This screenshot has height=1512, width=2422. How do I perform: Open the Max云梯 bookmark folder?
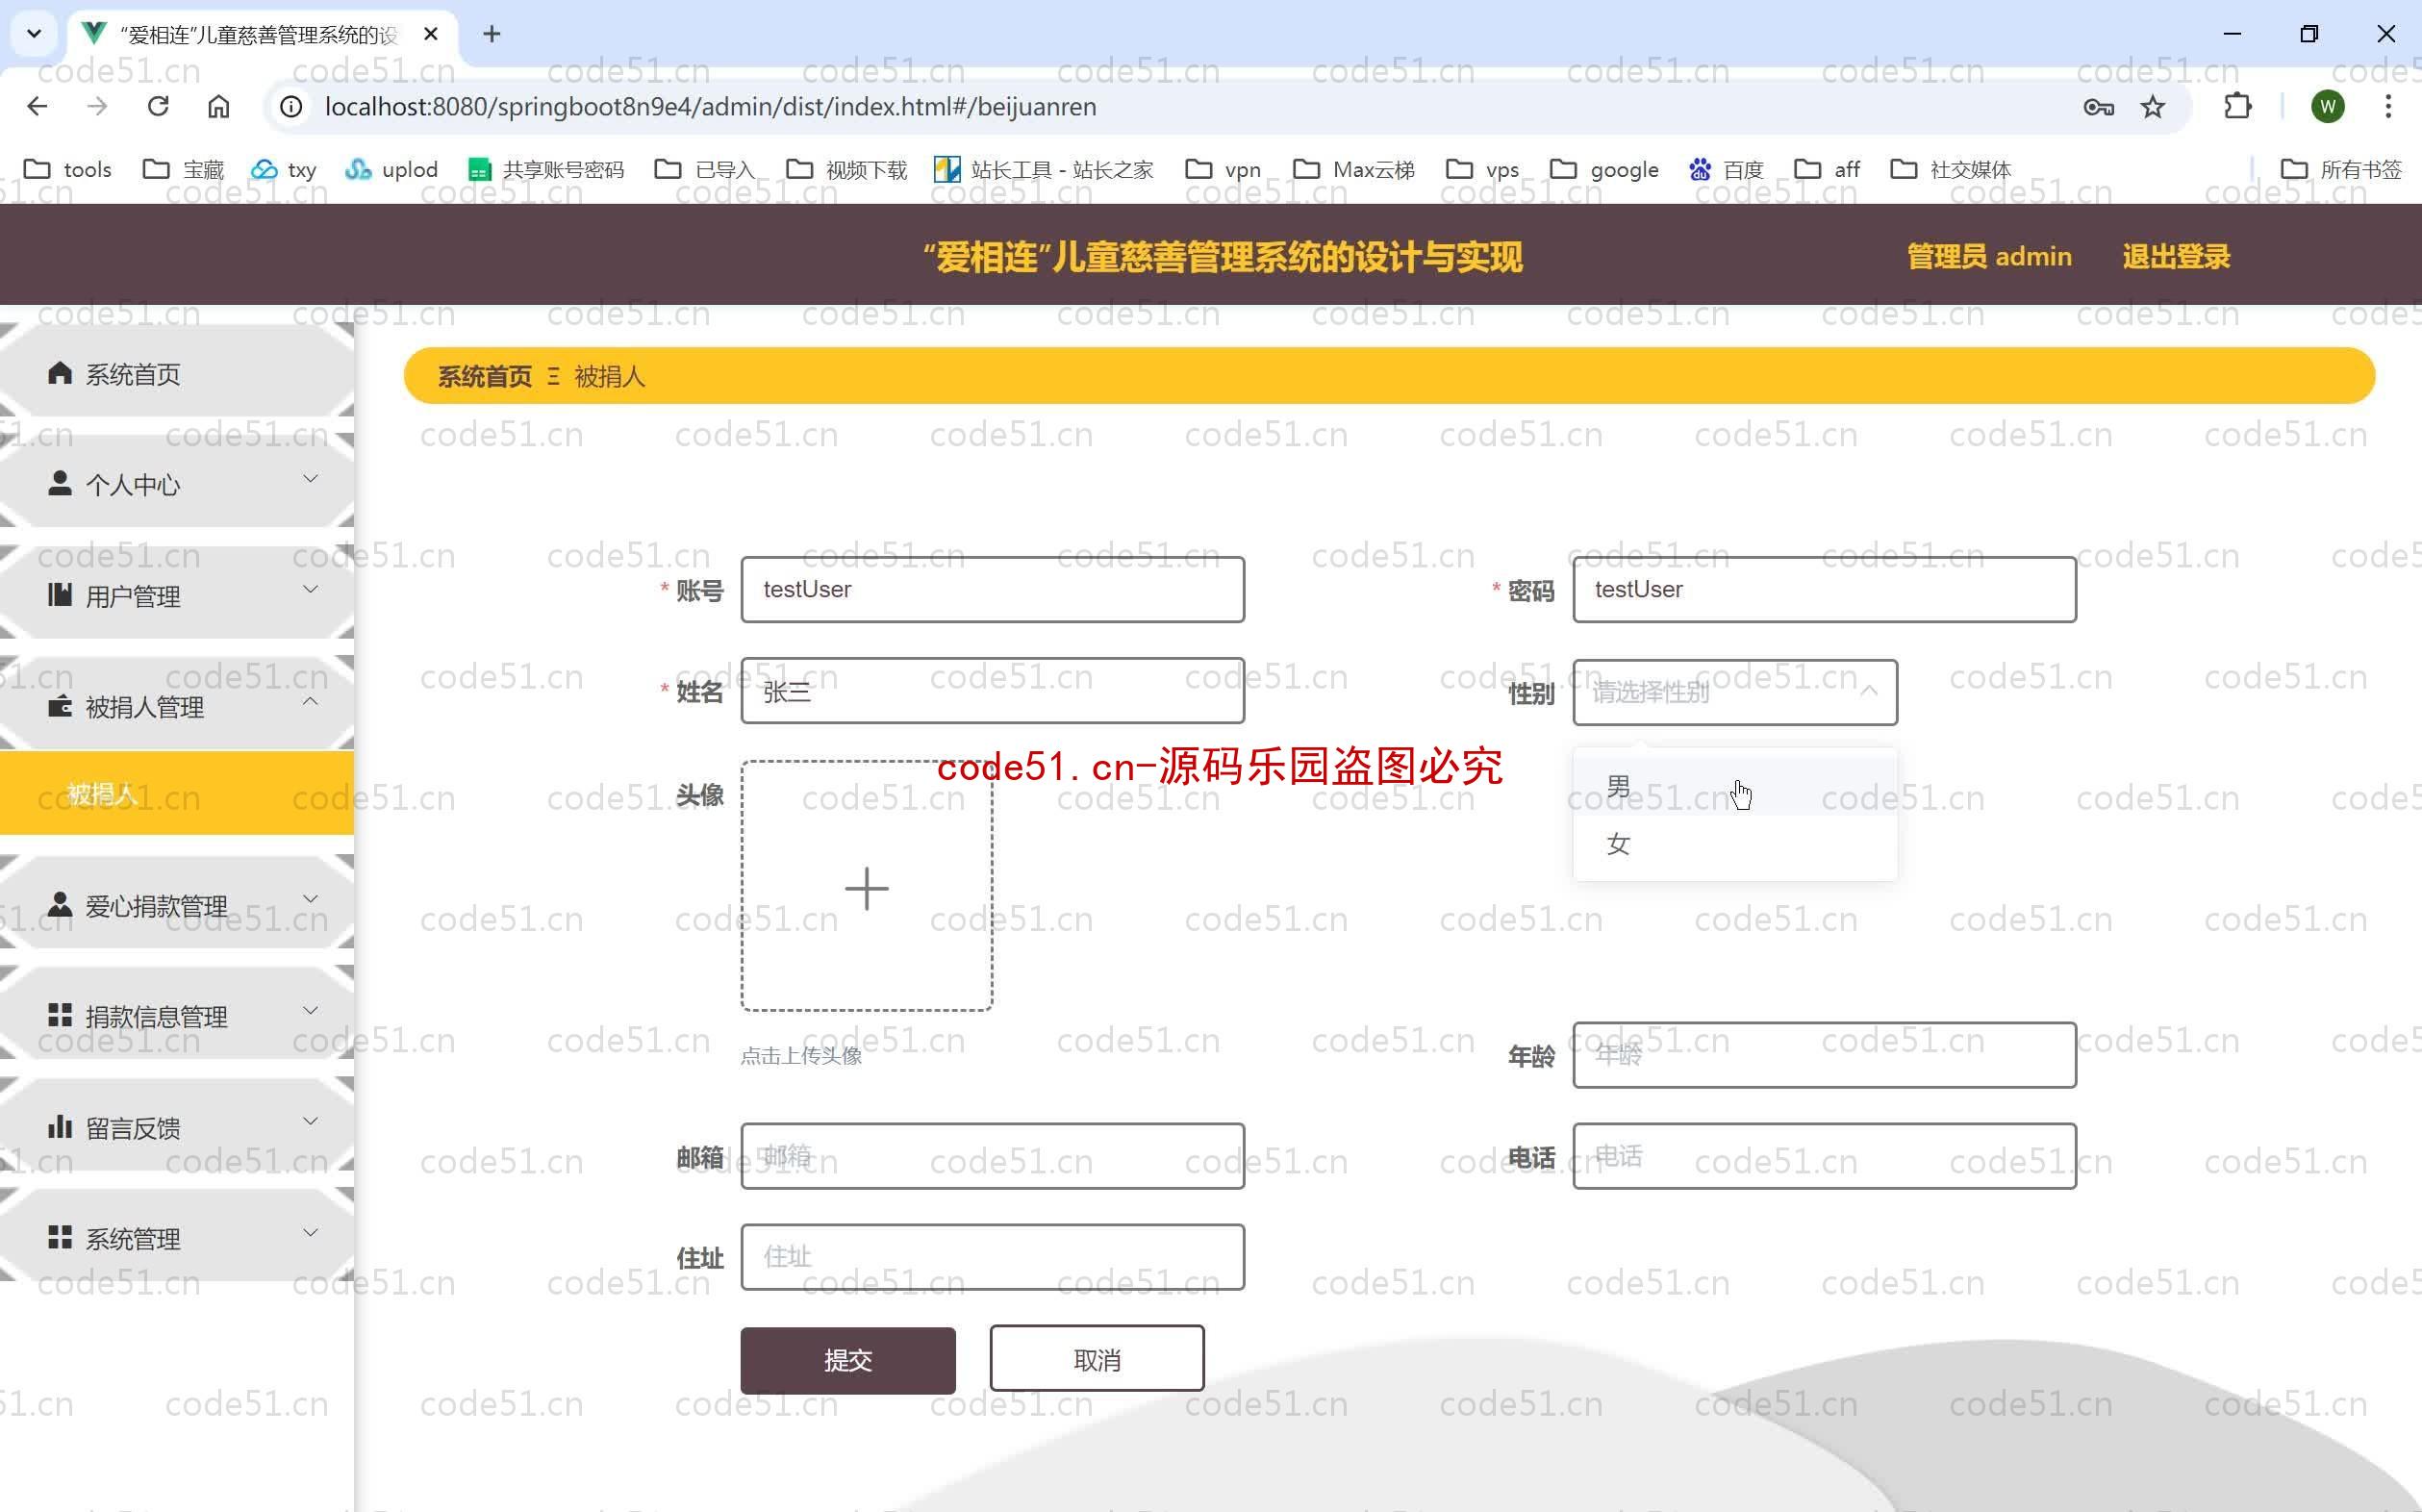pyautogui.click(x=1354, y=169)
